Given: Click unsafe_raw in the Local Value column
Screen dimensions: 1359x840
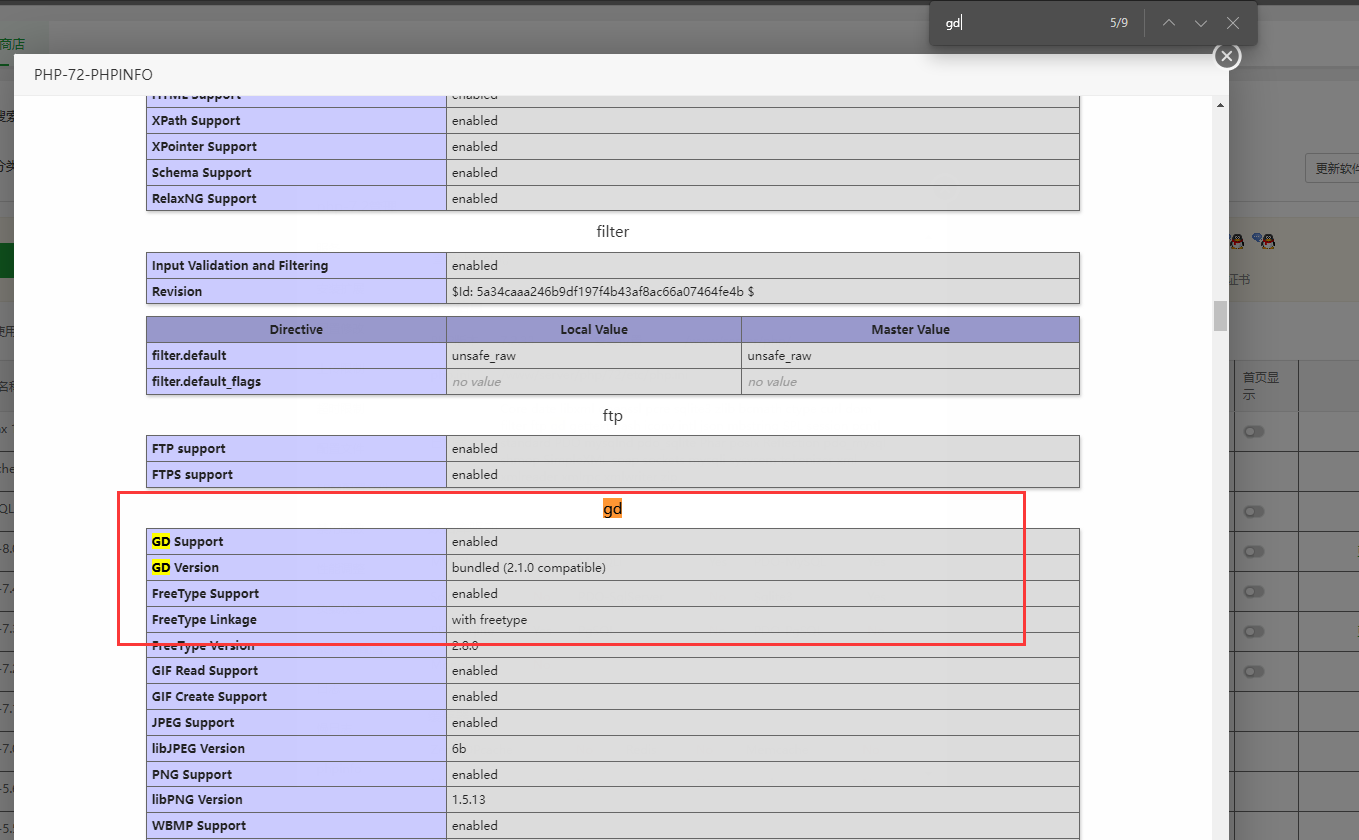Looking at the screenshot, I should pyautogui.click(x=484, y=355).
